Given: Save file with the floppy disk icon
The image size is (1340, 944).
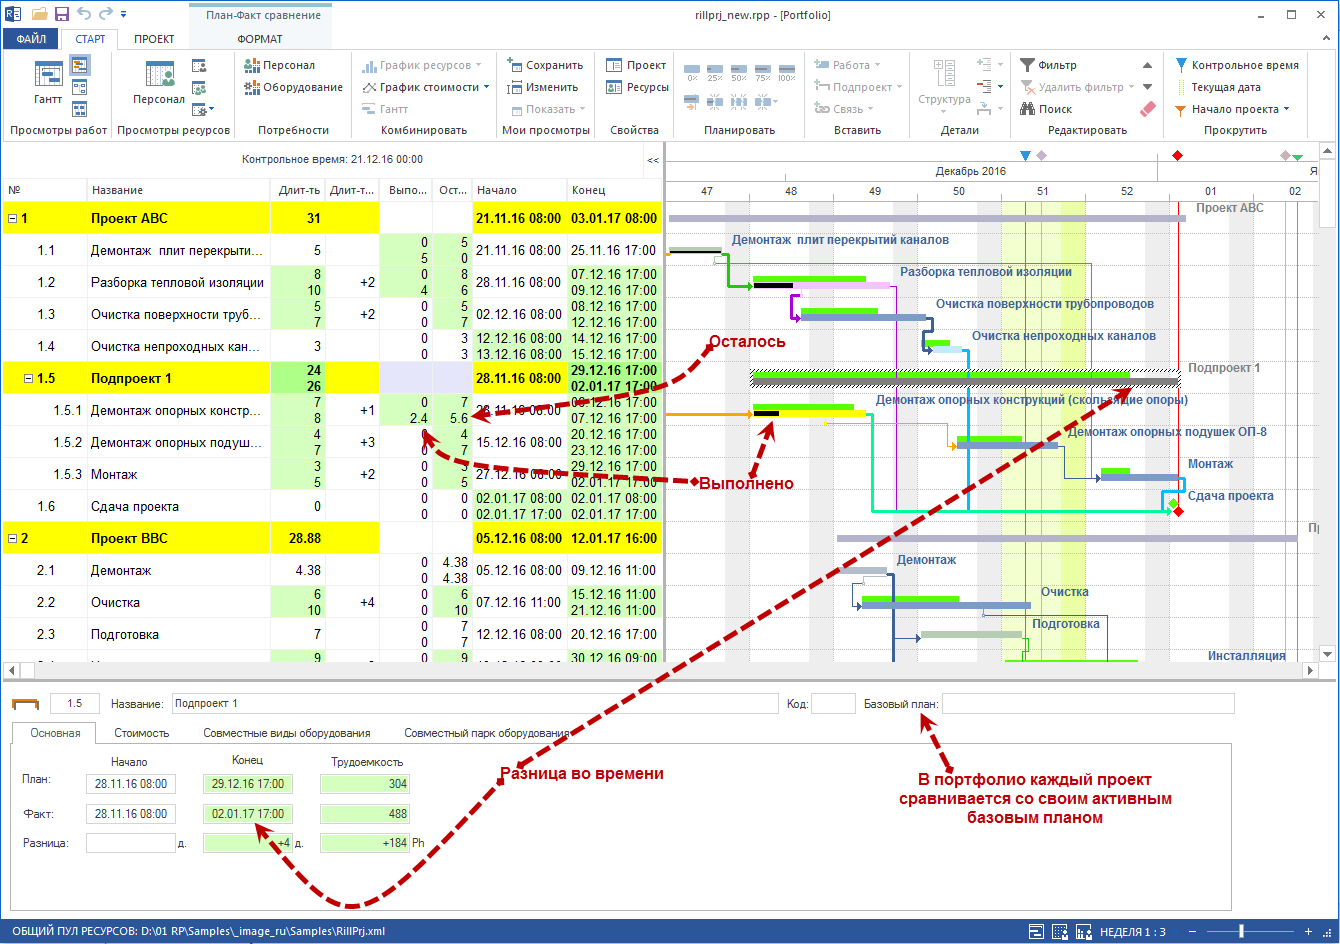Looking at the screenshot, I should [x=61, y=14].
